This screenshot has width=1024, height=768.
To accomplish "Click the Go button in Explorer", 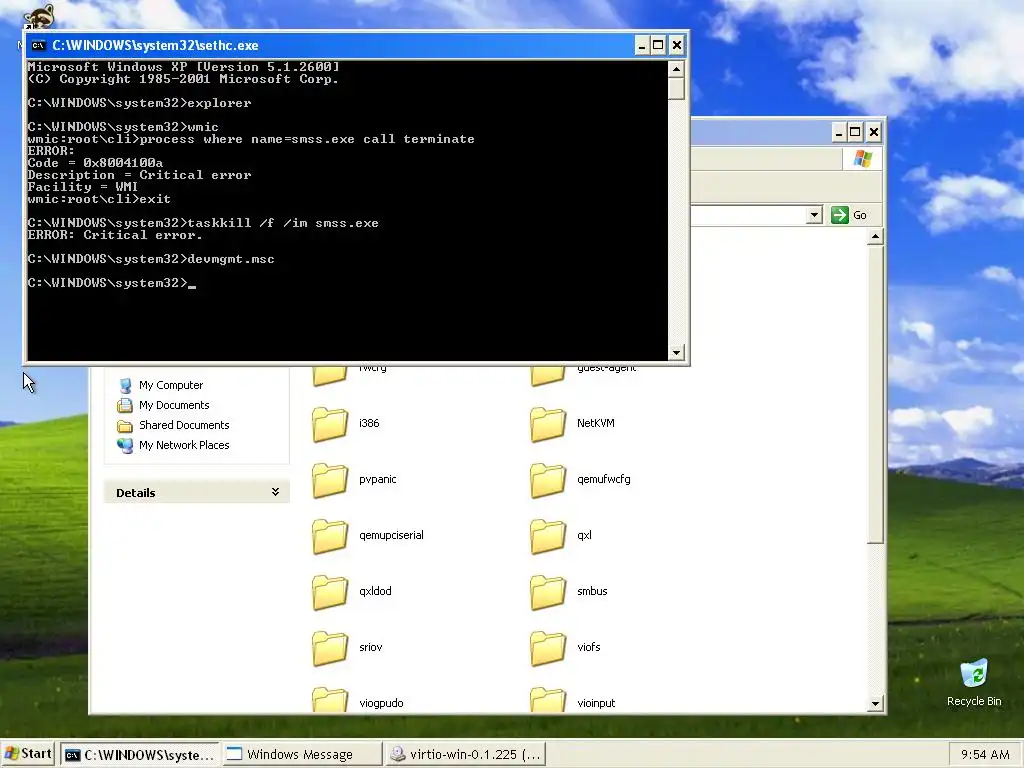I will click(850, 215).
